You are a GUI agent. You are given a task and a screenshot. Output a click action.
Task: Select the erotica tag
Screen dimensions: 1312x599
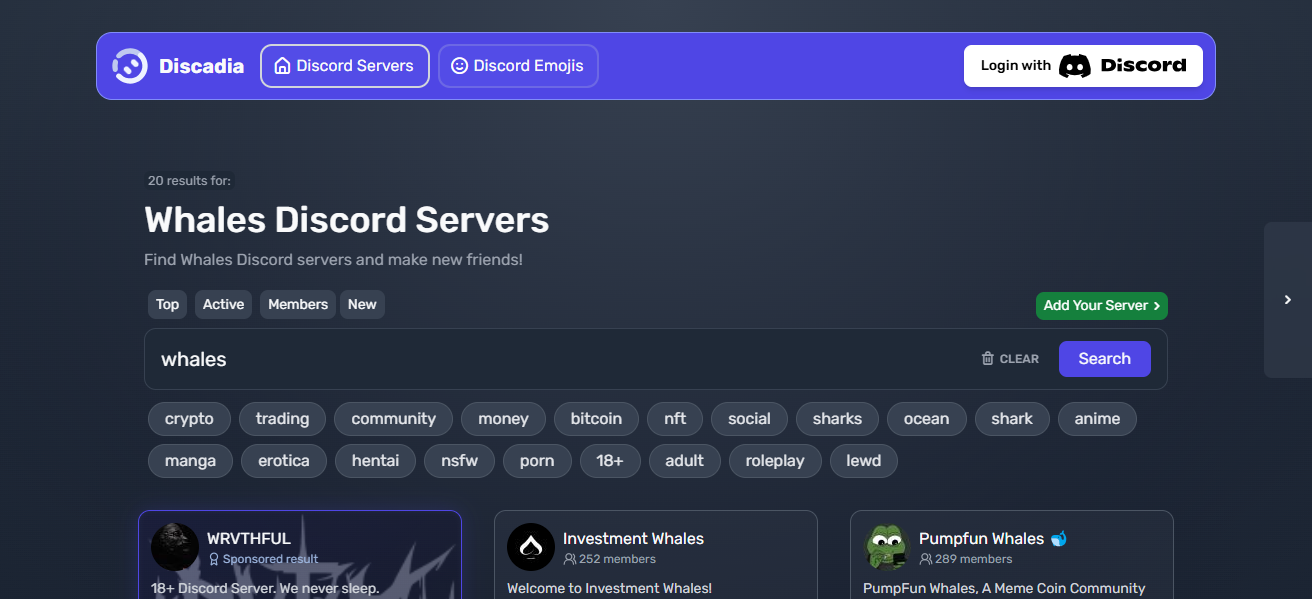(284, 461)
